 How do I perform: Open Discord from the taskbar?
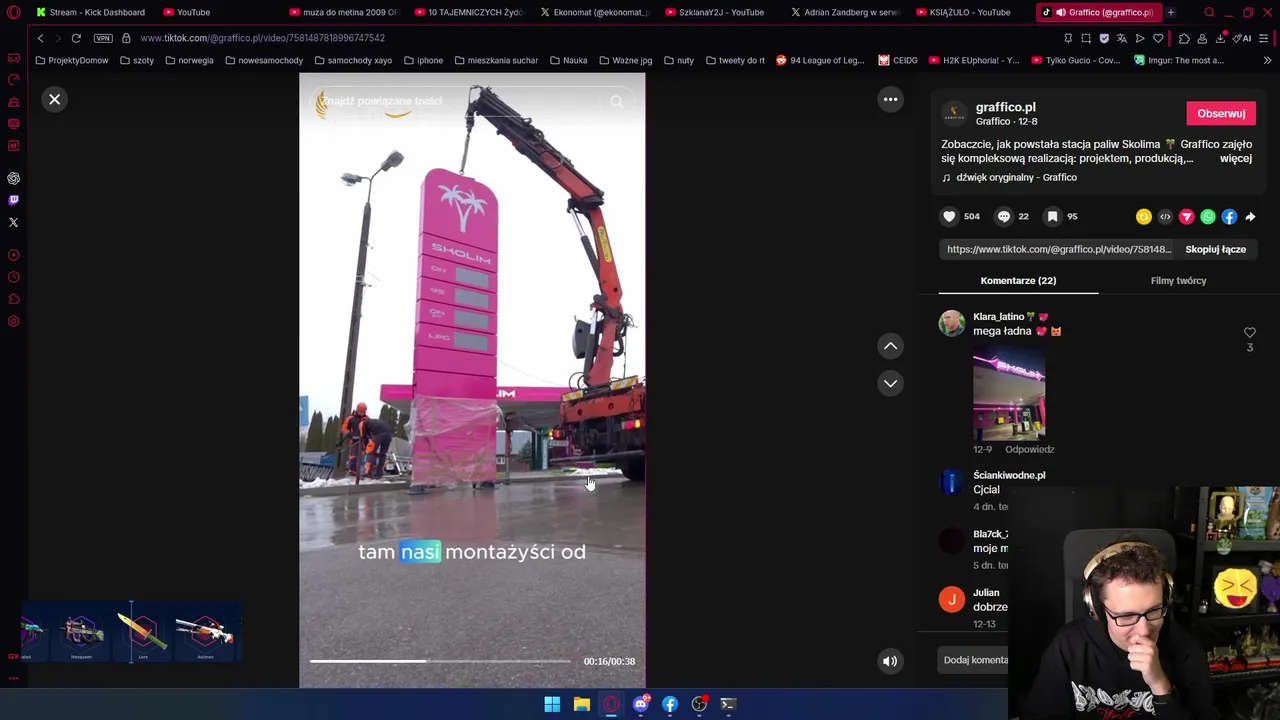coord(640,704)
